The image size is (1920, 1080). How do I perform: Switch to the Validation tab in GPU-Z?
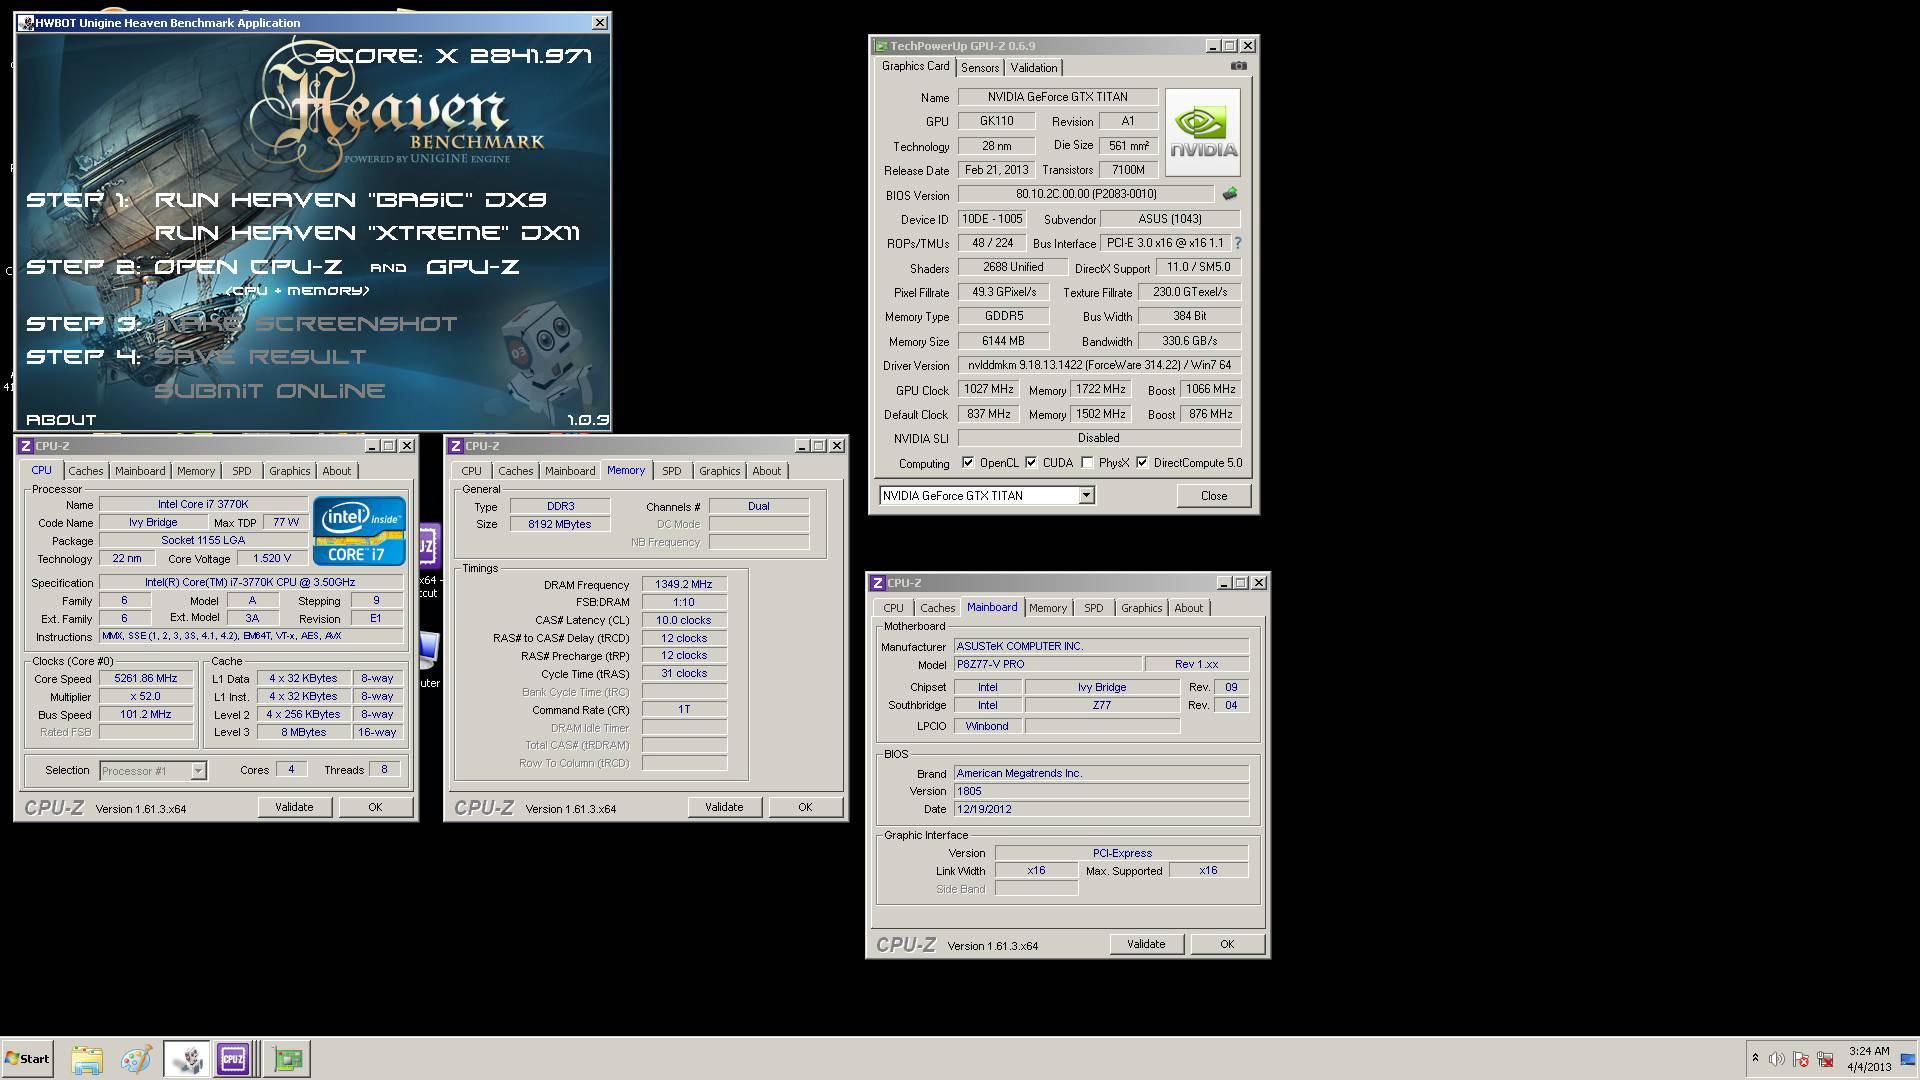[x=1033, y=67]
